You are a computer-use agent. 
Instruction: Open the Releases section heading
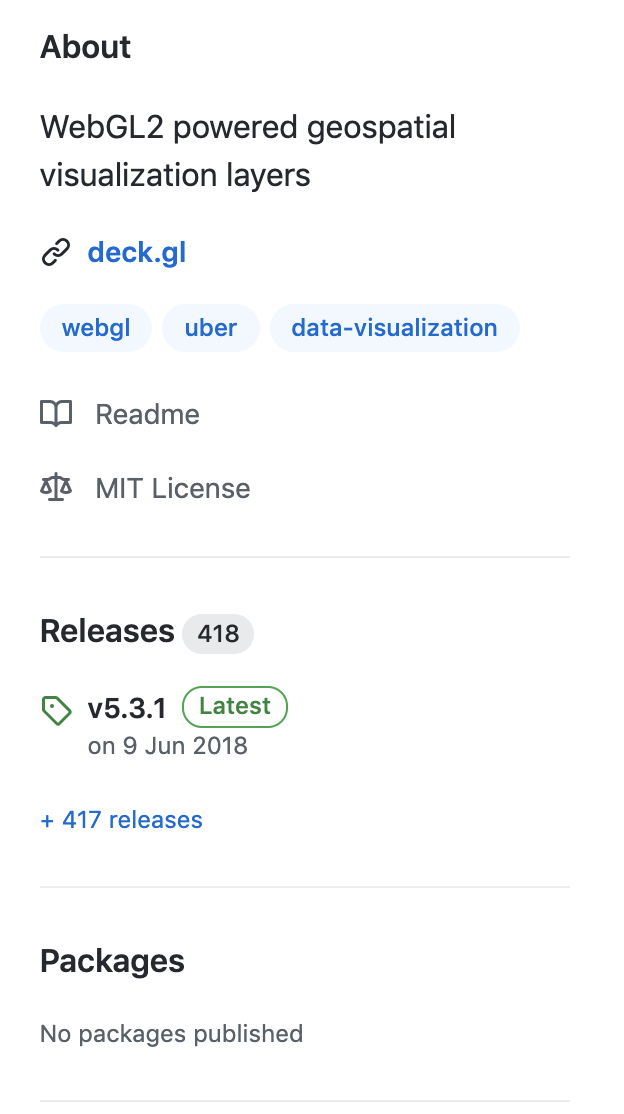106,631
